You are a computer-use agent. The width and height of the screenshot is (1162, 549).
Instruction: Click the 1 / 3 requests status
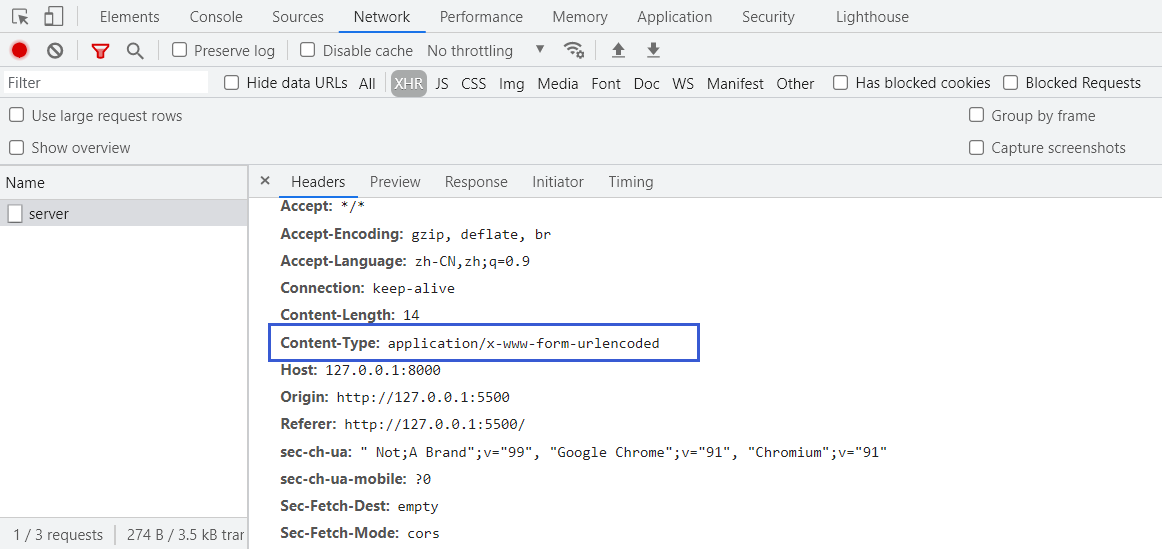coord(58,534)
